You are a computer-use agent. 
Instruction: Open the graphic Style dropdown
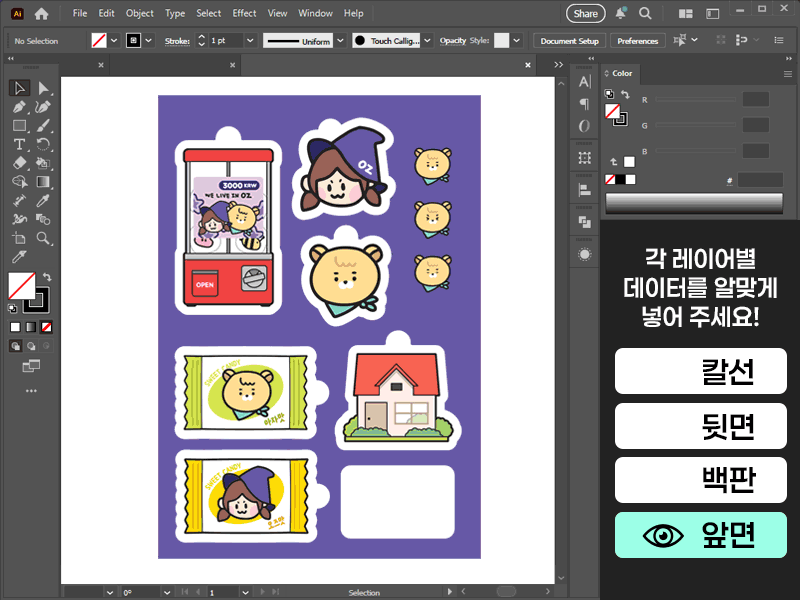[517, 40]
